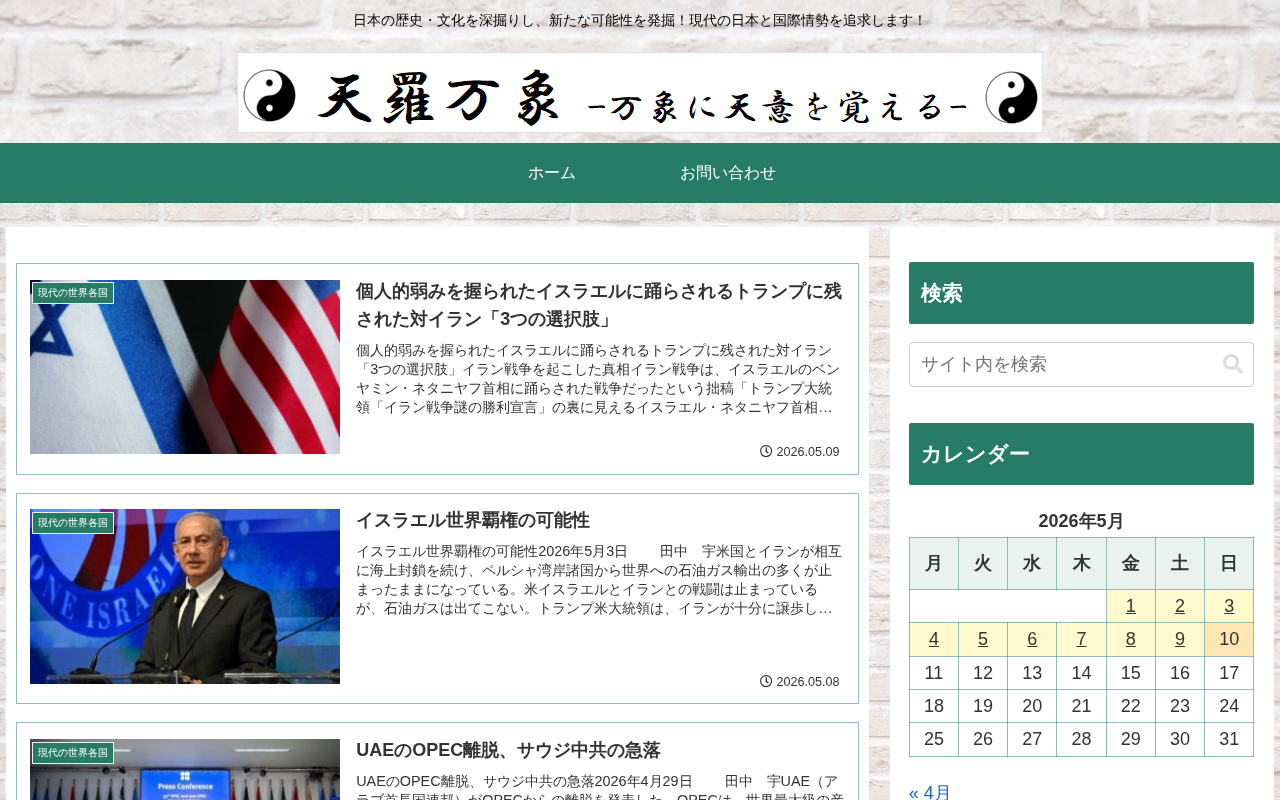Screen dimensions: 1280x800
Task: Open the article イスラエル世界覇権の可能性
Action: pos(473,520)
